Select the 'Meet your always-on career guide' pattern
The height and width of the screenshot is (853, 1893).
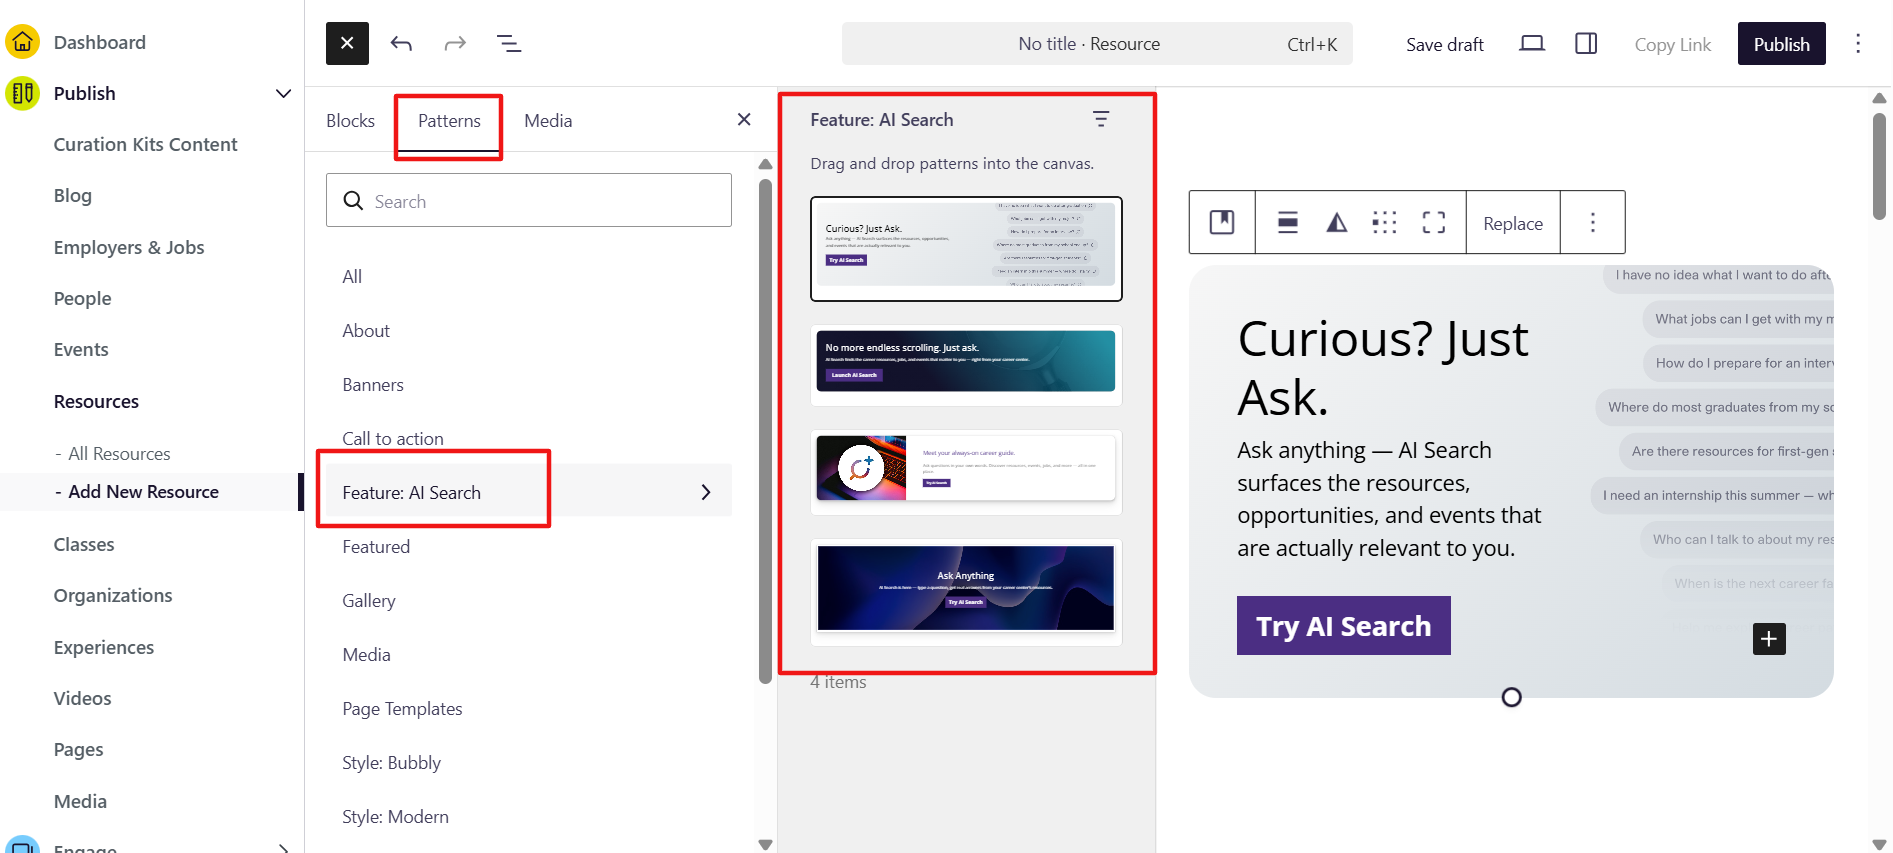pyautogui.click(x=966, y=472)
